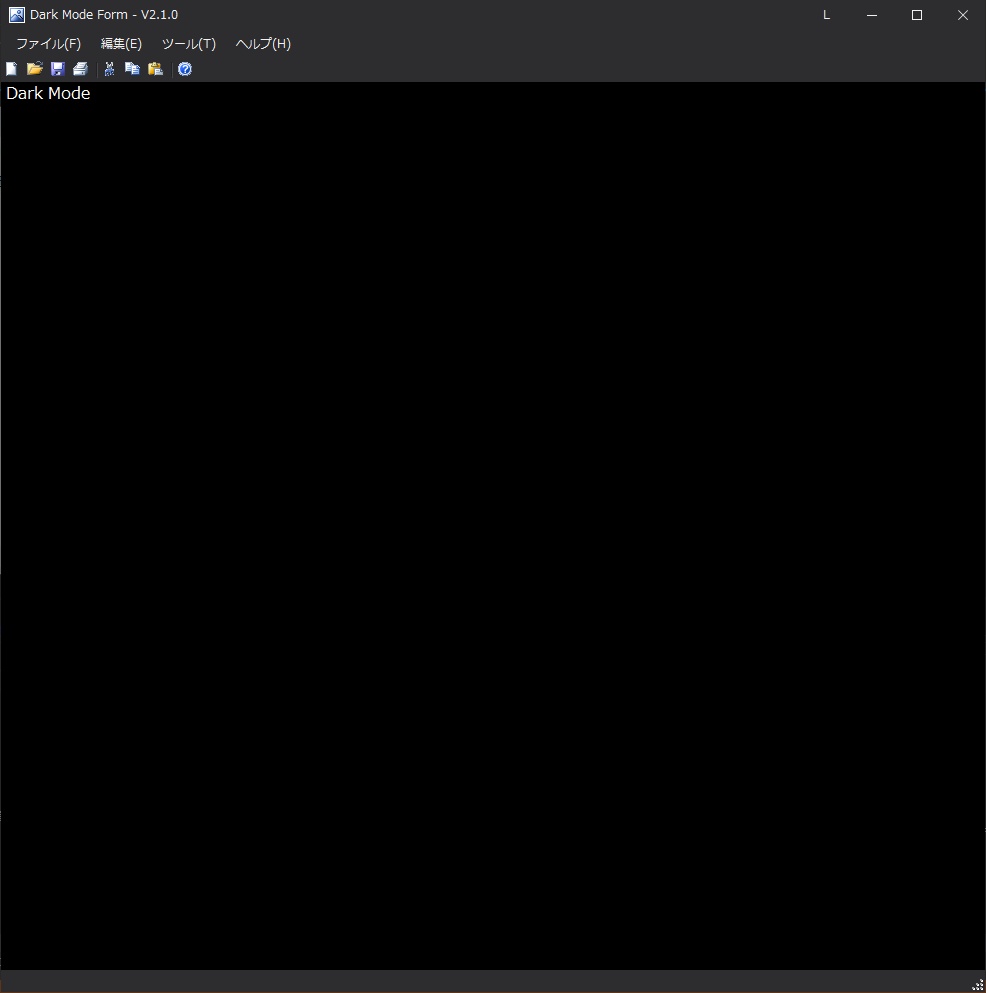Create a new file with the New icon

click(11, 68)
